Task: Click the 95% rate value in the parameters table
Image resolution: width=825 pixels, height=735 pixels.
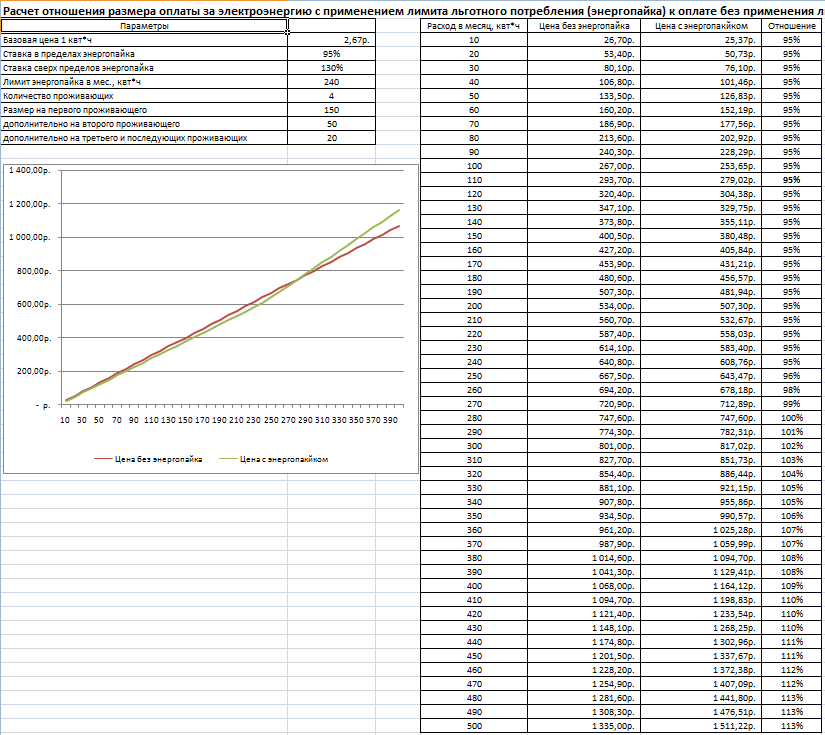Action: 331,54
